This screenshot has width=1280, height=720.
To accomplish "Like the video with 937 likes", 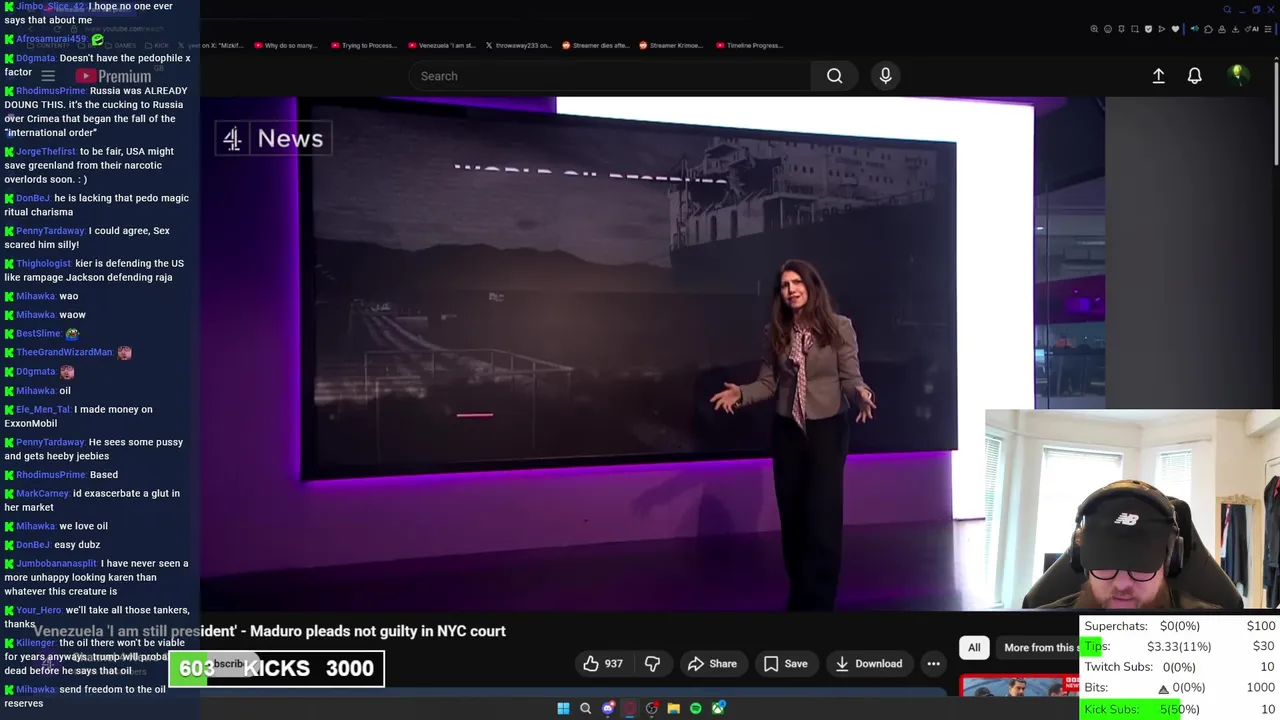I will click(603, 664).
